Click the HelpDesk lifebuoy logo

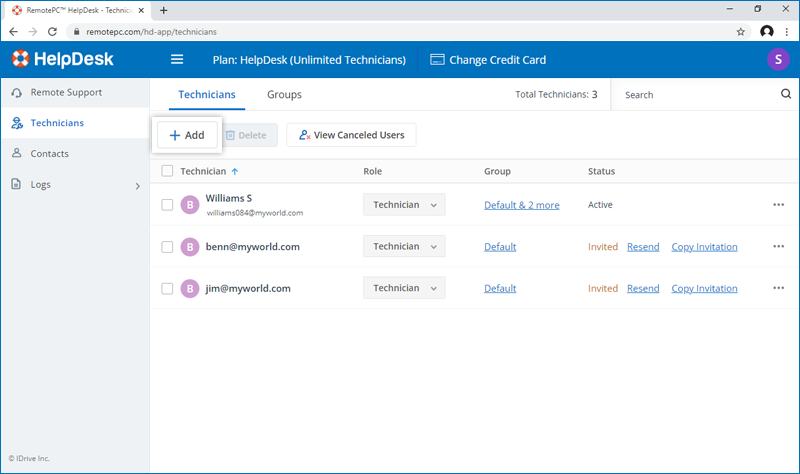[20, 59]
